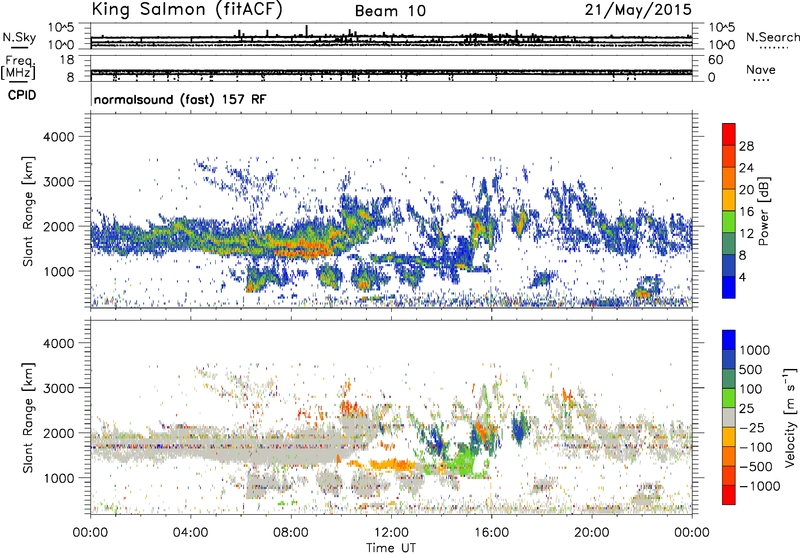The image size is (800, 554).
Task: Click the "12:00" time tick label
Action: (391, 533)
